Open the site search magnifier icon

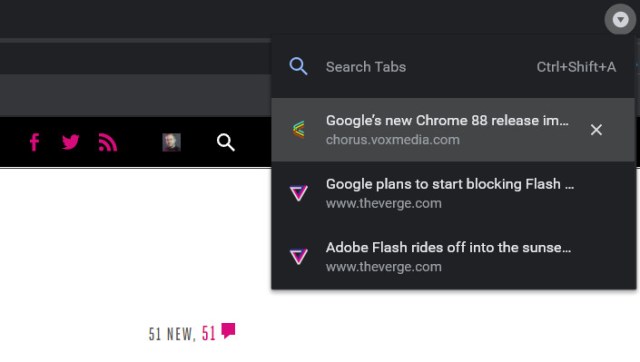click(226, 142)
